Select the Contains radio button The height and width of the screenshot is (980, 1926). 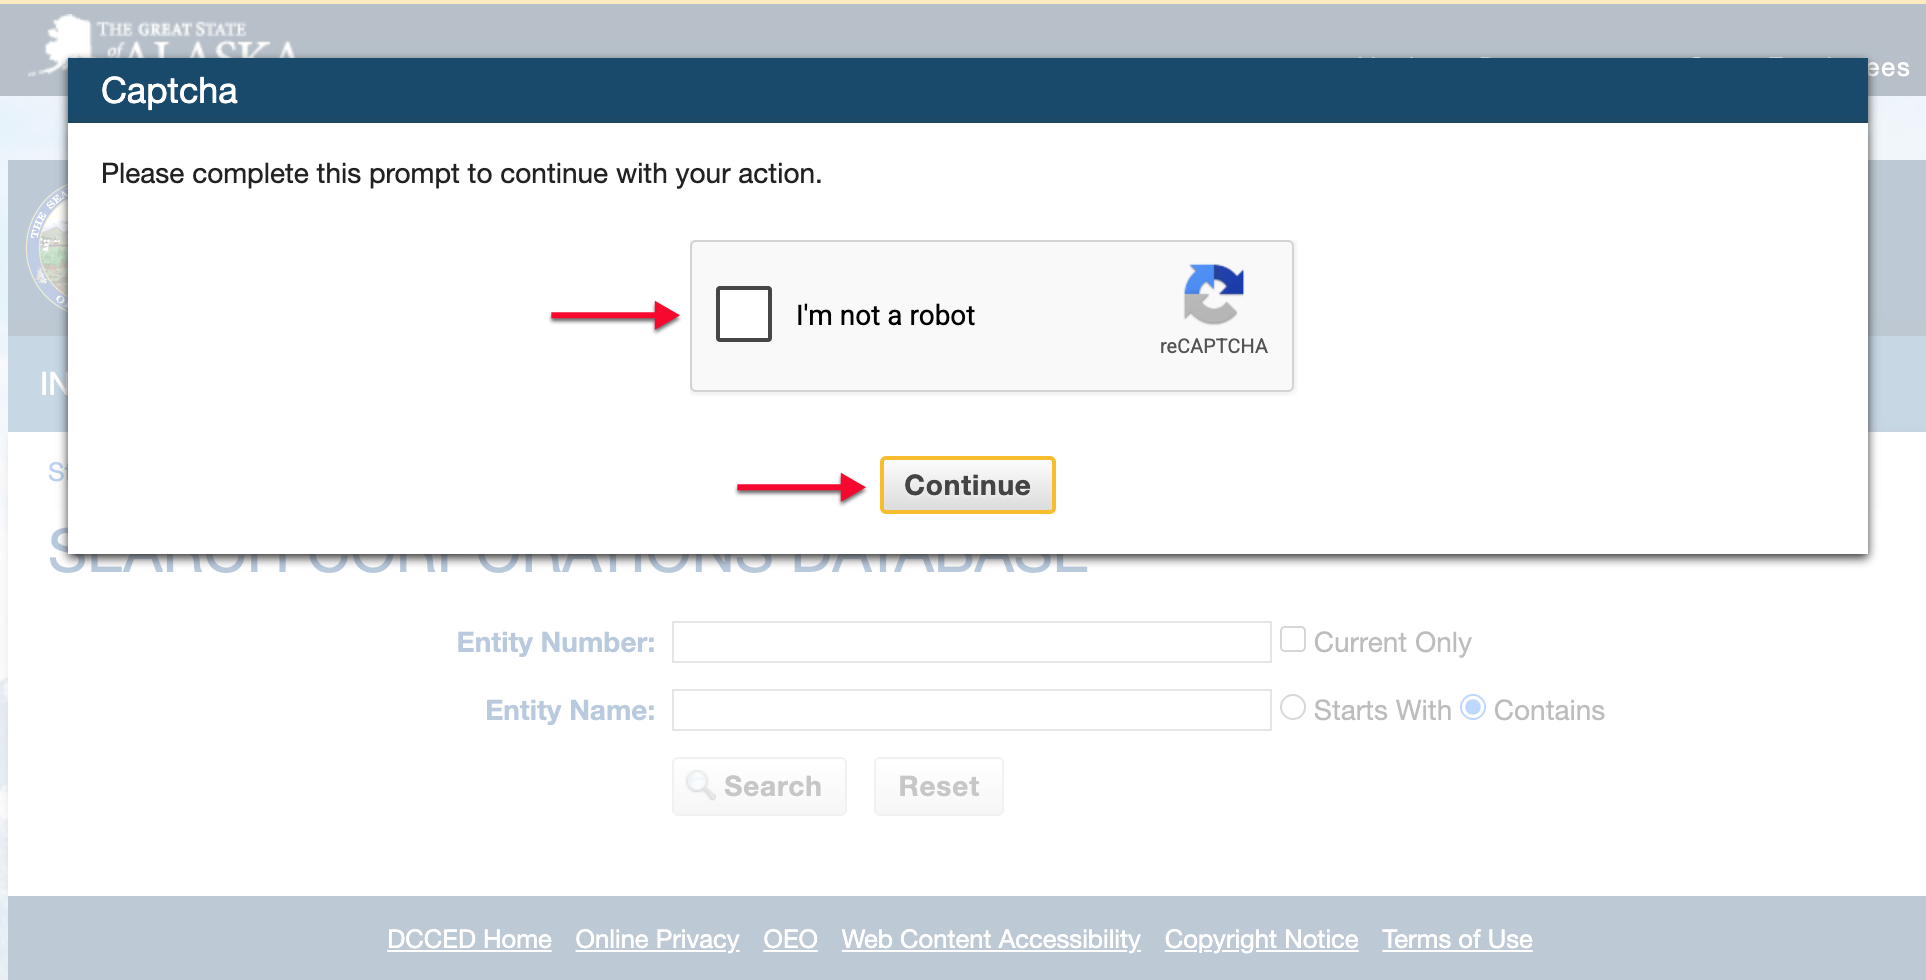(1473, 707)
